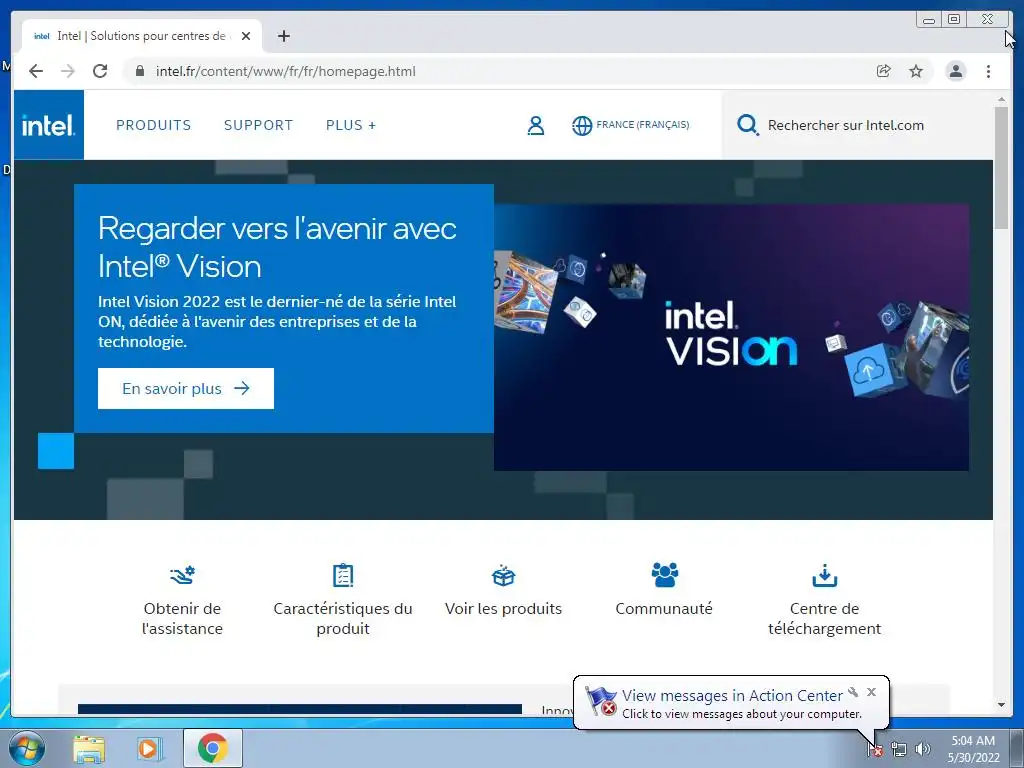Open Windows Explorer from the taskbar
This screenshot has width=1024, height=768.
click(89, 748)
